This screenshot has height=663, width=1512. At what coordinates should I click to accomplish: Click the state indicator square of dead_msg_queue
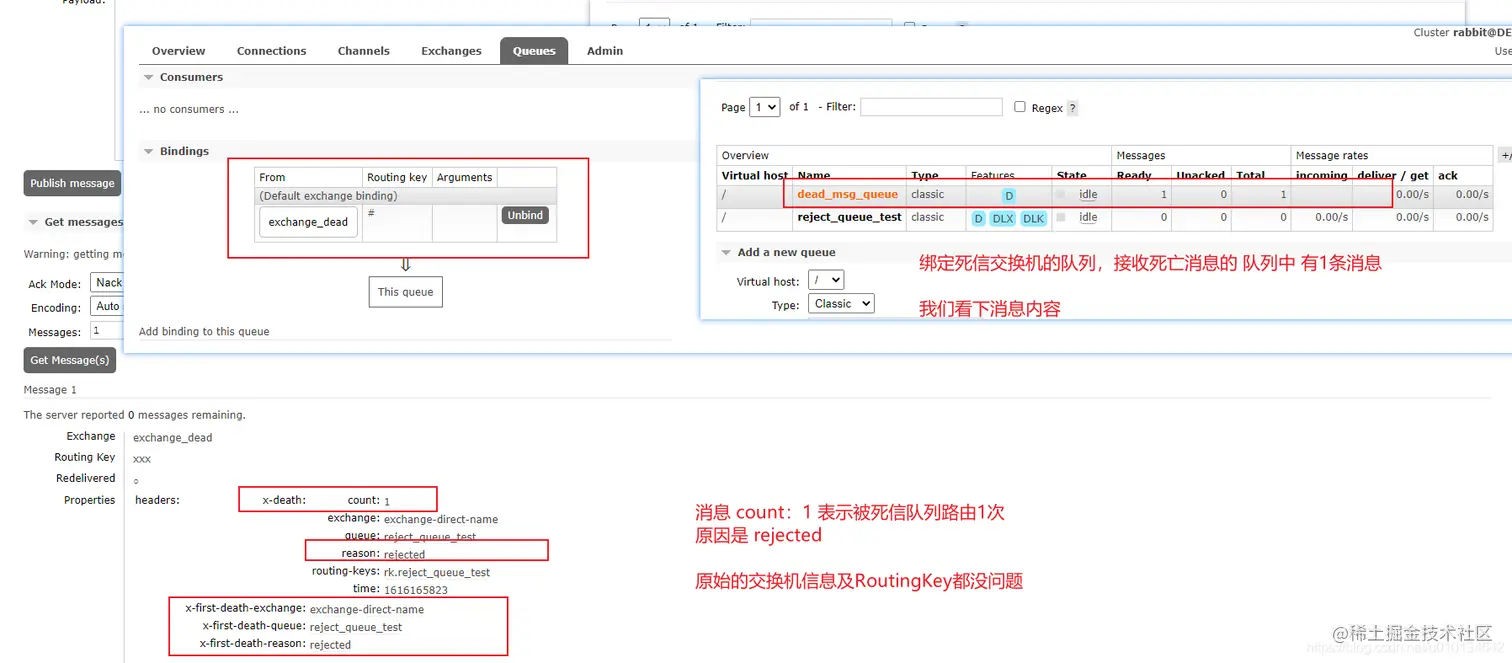pos(1061,194)
